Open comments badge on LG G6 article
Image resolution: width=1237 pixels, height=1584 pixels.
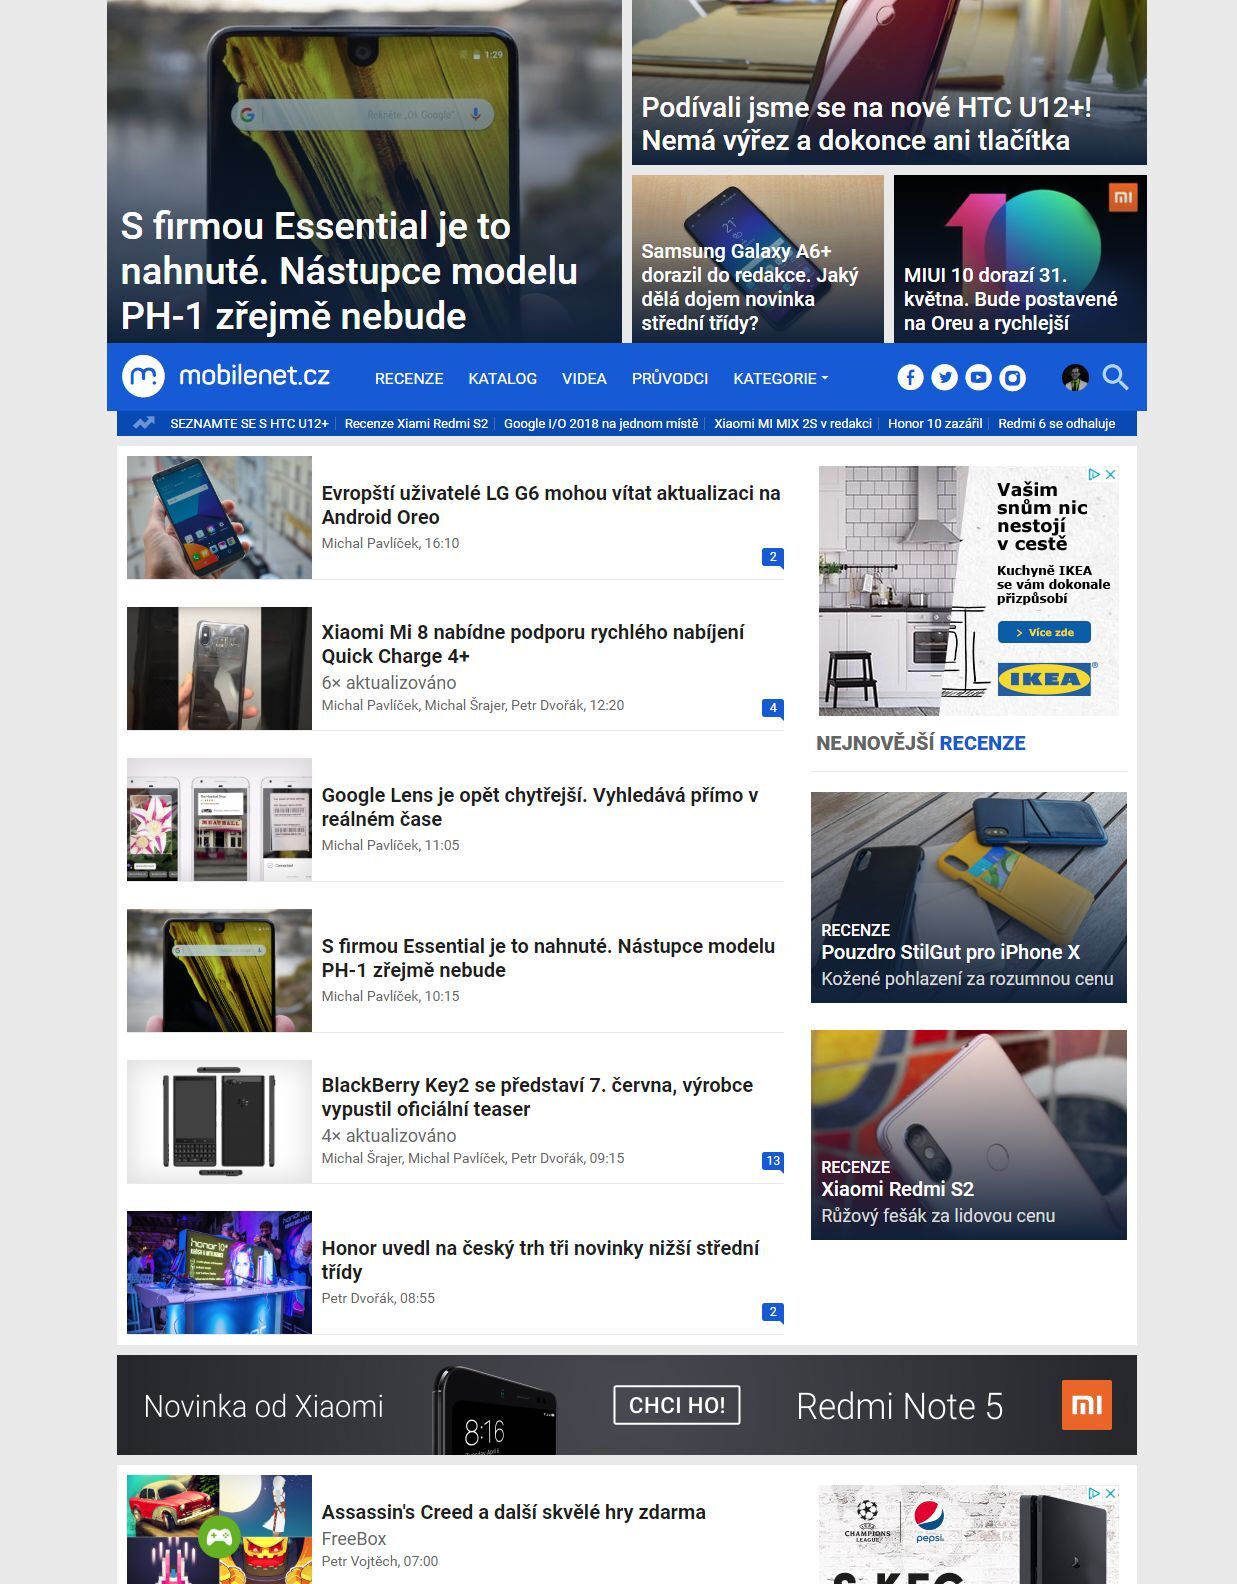[772, 557]
